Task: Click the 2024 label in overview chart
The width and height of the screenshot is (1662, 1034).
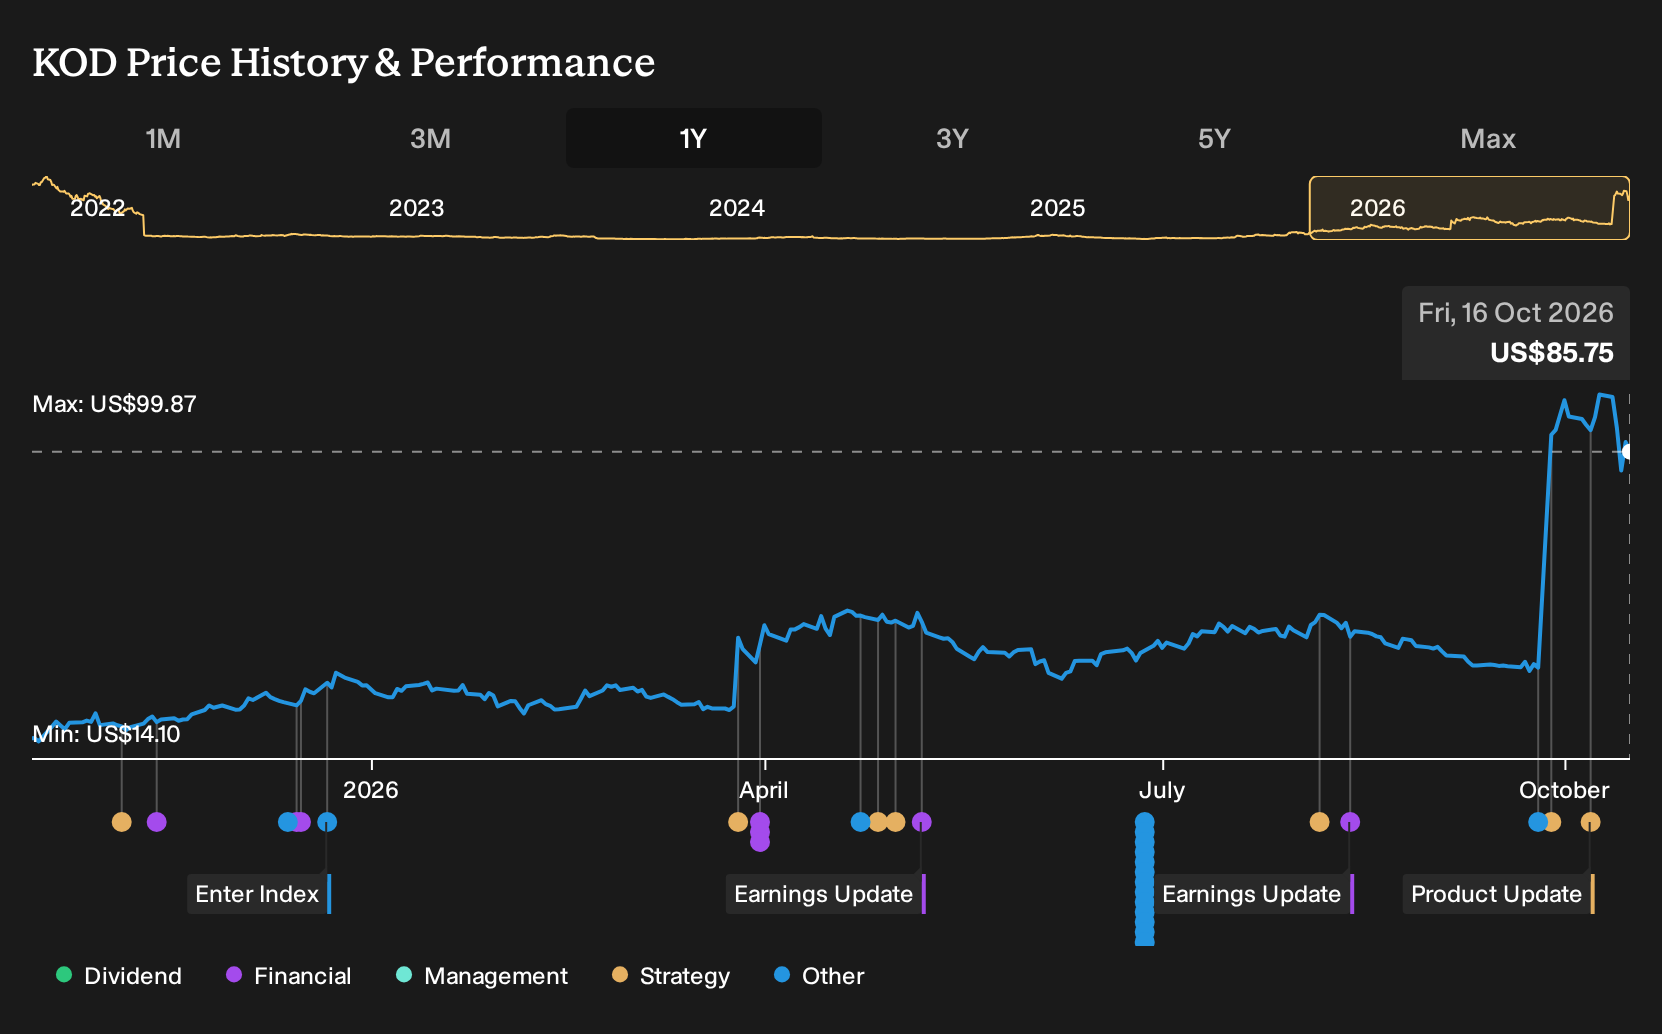Action: click(x=737, y=208)
